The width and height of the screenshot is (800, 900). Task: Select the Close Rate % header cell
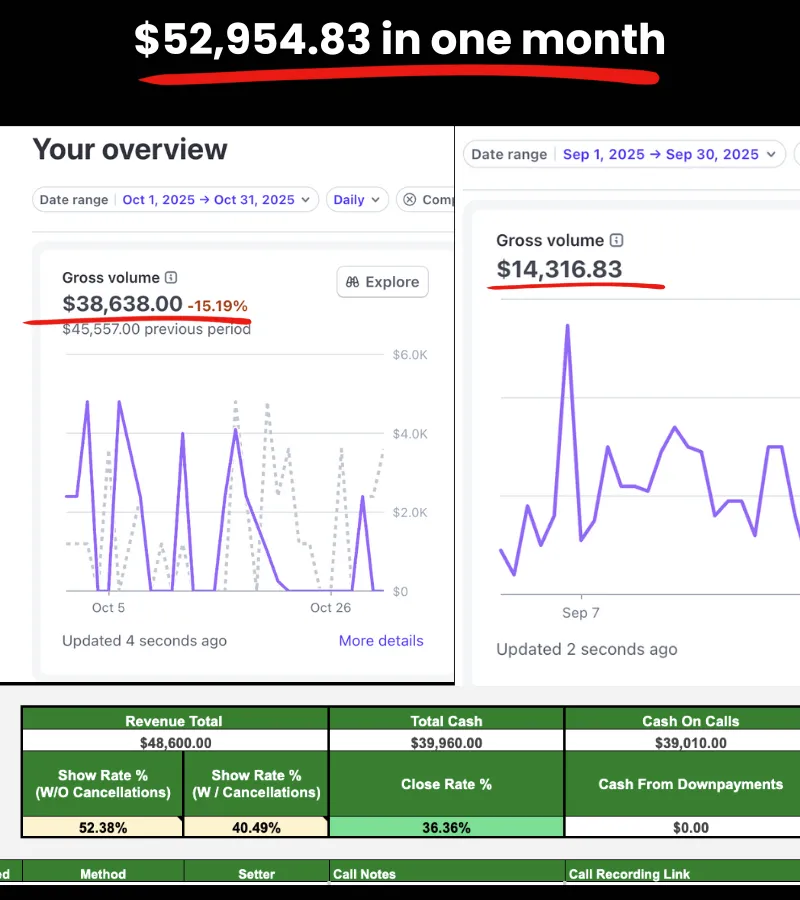click(446, 784)
